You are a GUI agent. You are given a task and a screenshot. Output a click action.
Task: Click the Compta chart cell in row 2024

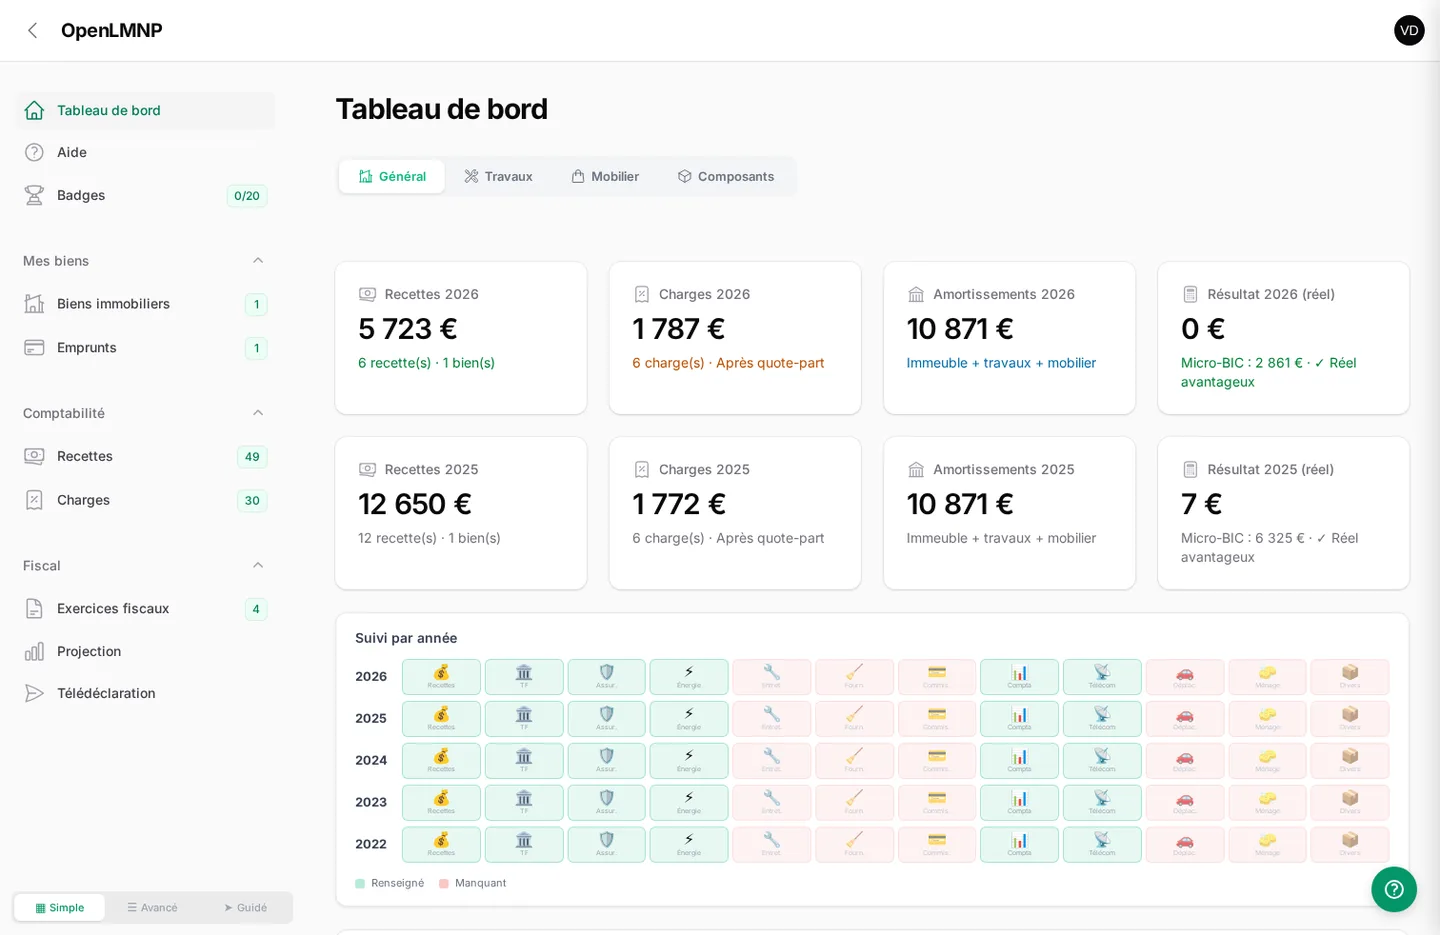point(1019,761)
